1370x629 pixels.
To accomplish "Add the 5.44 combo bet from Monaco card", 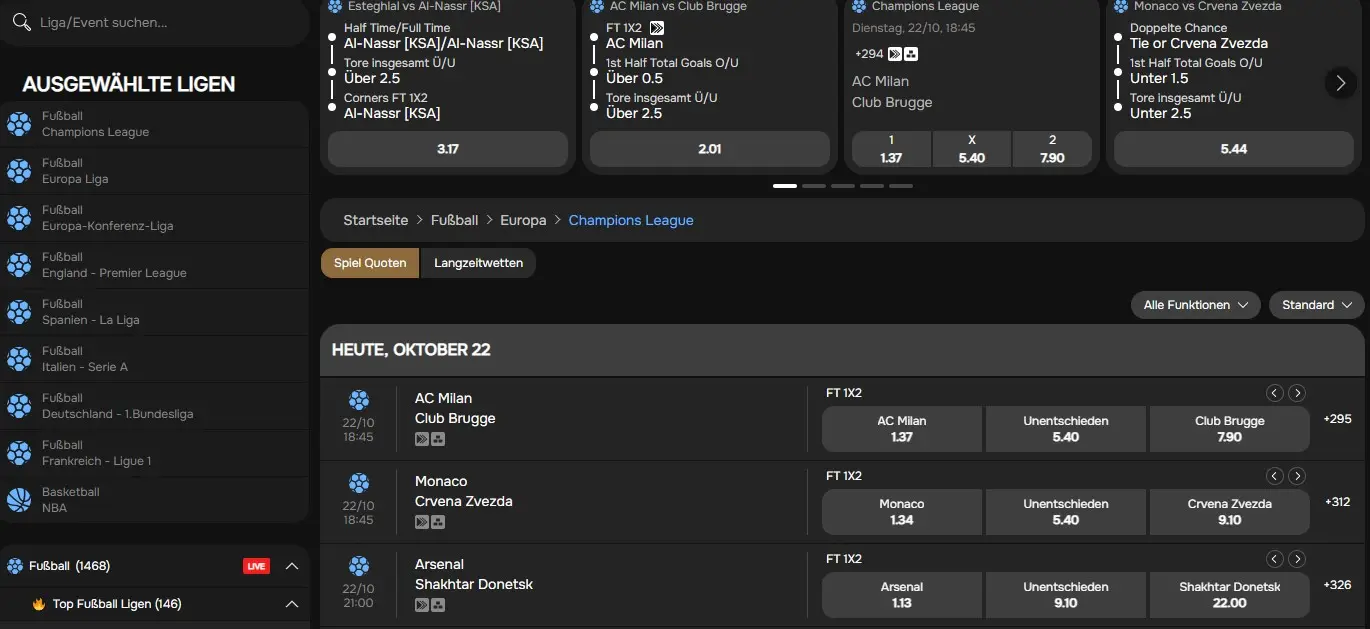I will pos(1234,149).
